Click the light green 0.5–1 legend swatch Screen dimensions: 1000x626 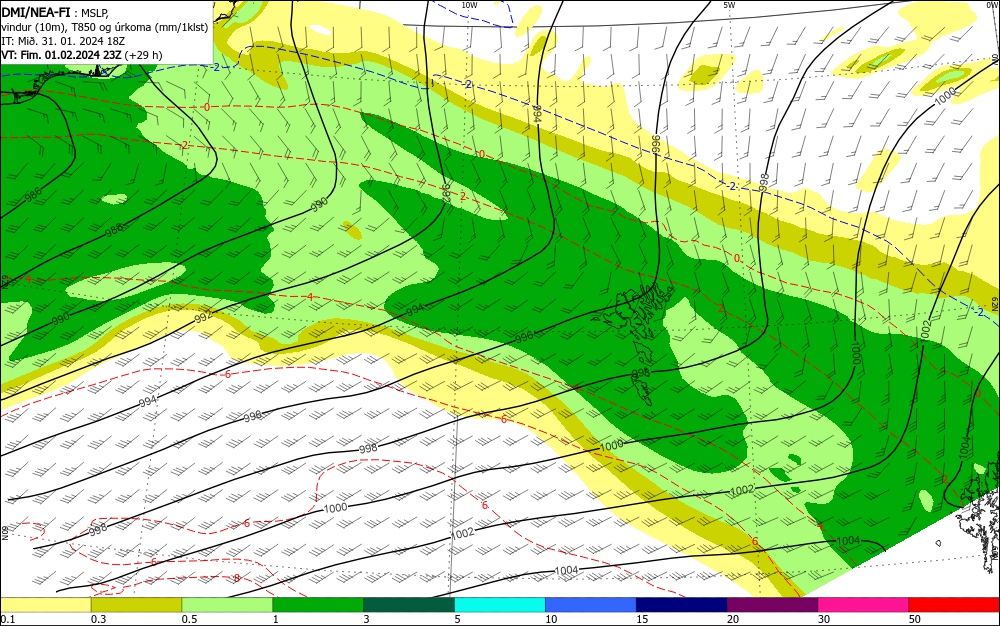(227, 604)
